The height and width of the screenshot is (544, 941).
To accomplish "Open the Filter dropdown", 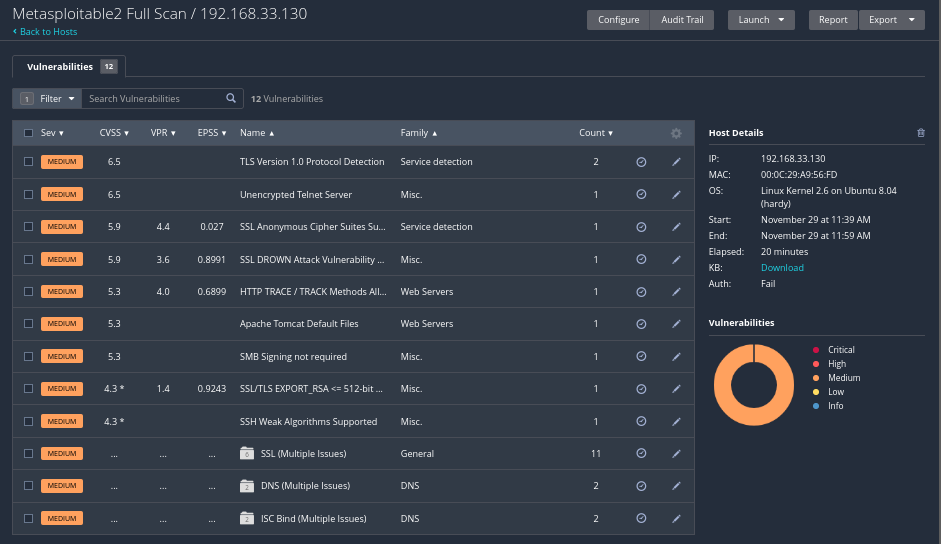I will 44,99.
